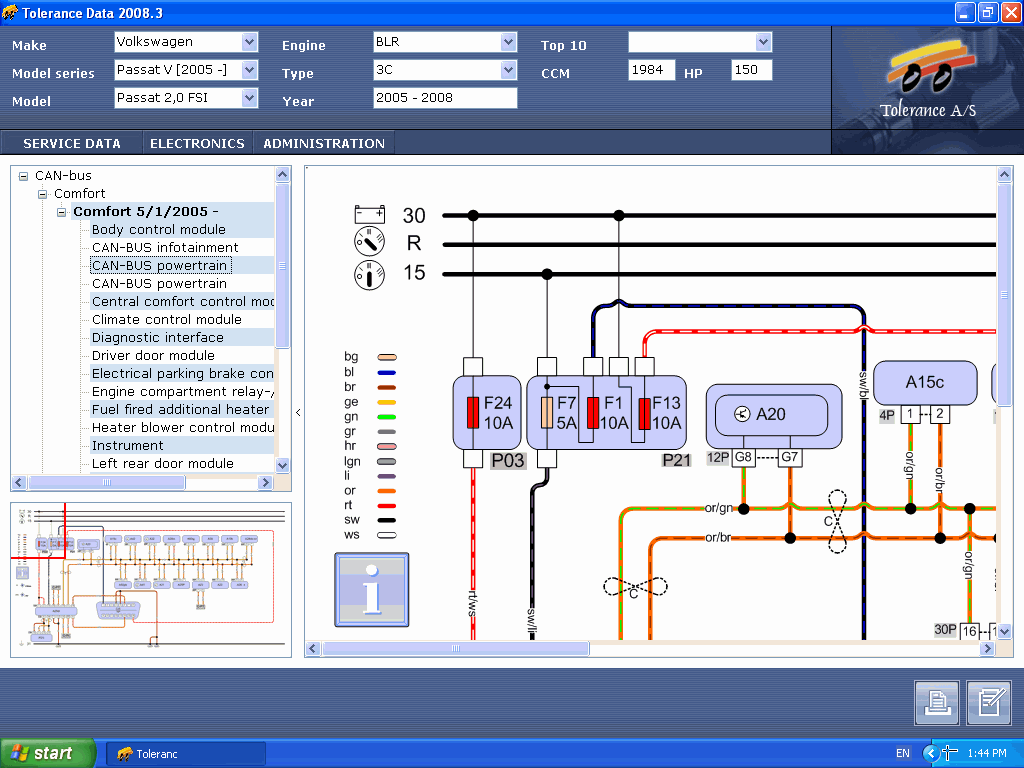Viewport: 1024px width, 768px height.
Task: Open the Top 10 dropdown
Action: pyautogui.click(x=763, y=42)
